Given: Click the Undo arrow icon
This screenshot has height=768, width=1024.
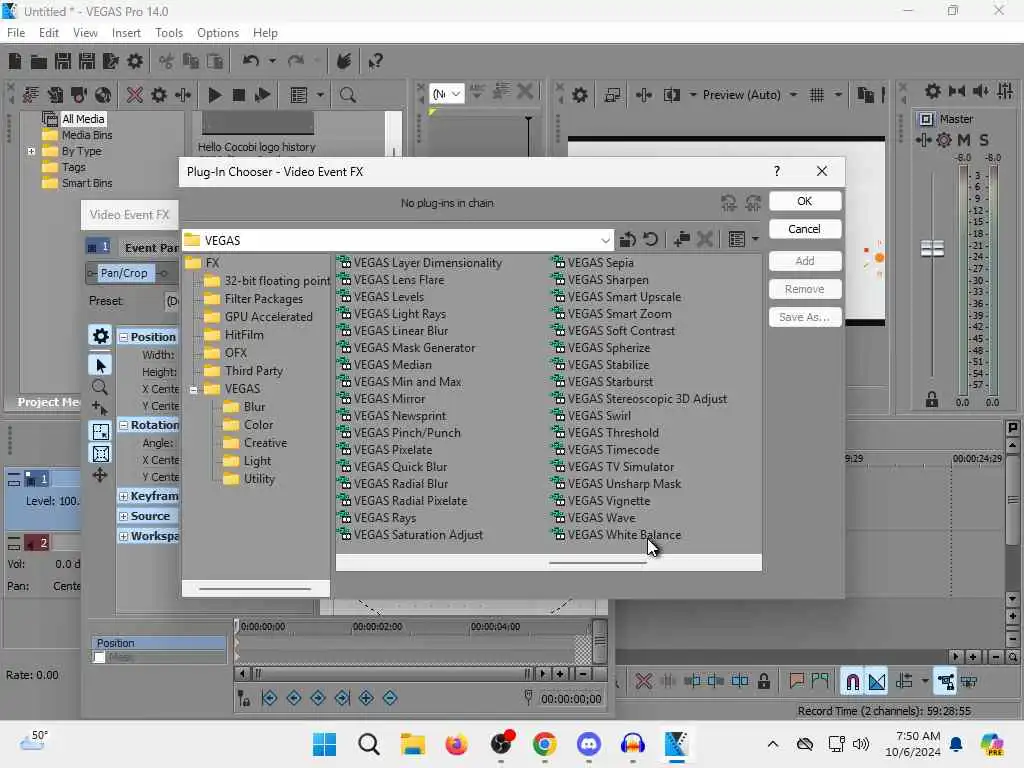Looking at the screenshot, I should (x=251, y=61).
